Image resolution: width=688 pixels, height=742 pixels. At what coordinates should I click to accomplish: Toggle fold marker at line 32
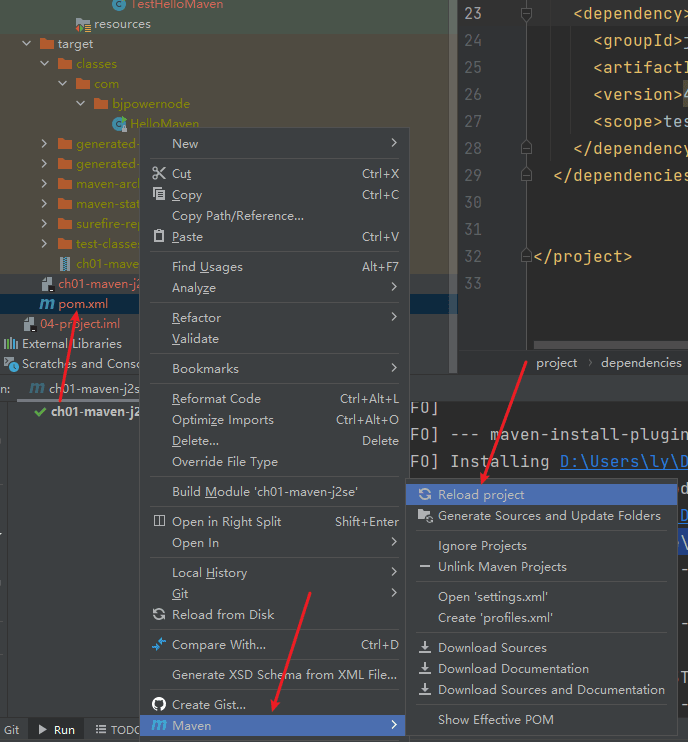point(526,256)
